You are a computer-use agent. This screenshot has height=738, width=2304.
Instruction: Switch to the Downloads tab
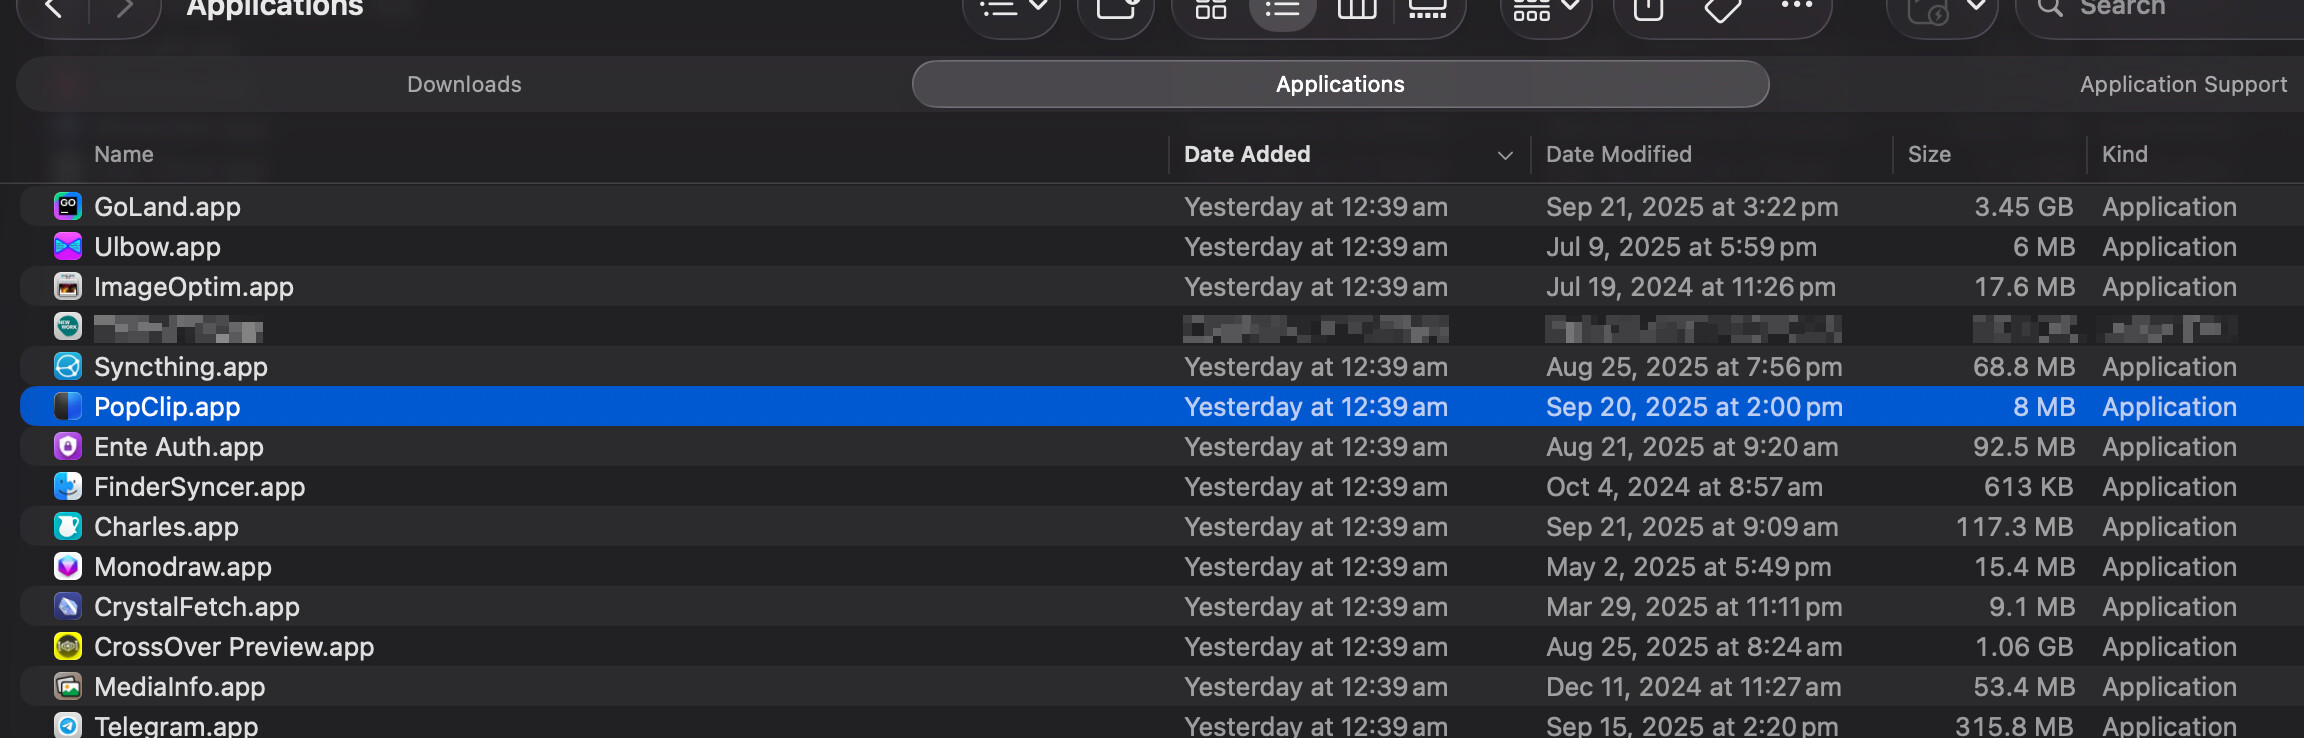tap(464, 84)
